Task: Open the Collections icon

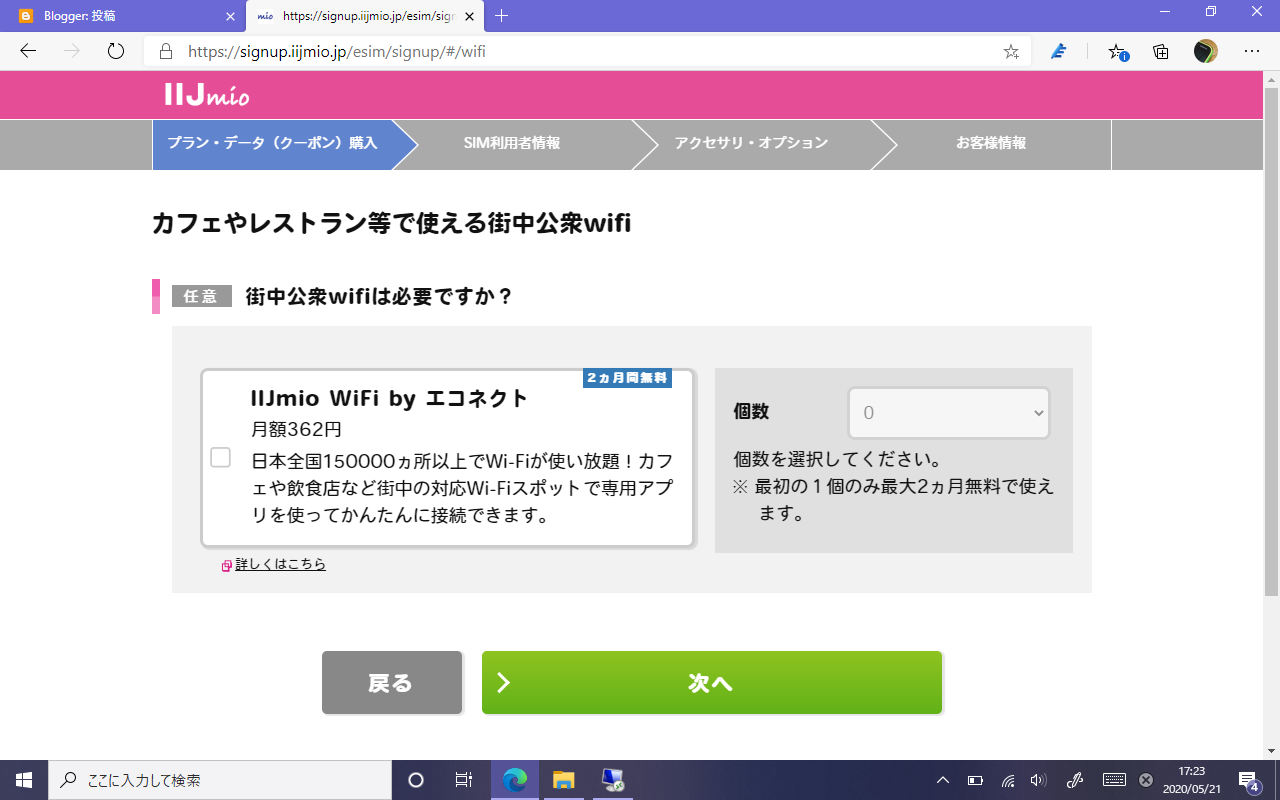Action: [x=1161, y=51]
